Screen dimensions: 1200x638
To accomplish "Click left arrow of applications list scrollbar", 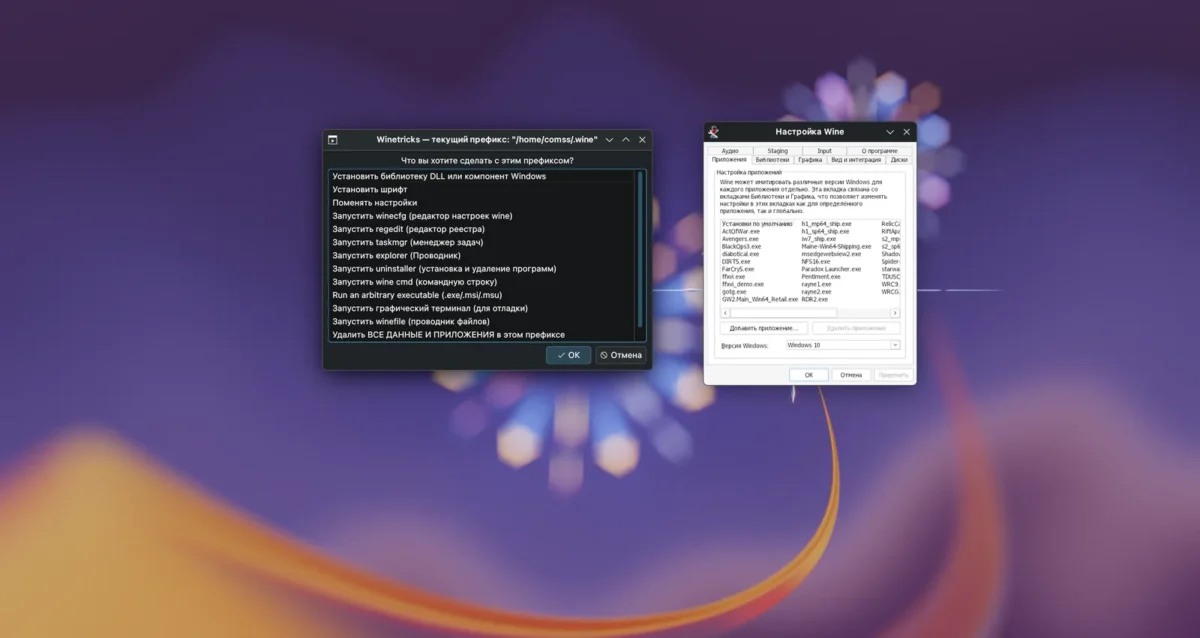I will pos(724,312).
